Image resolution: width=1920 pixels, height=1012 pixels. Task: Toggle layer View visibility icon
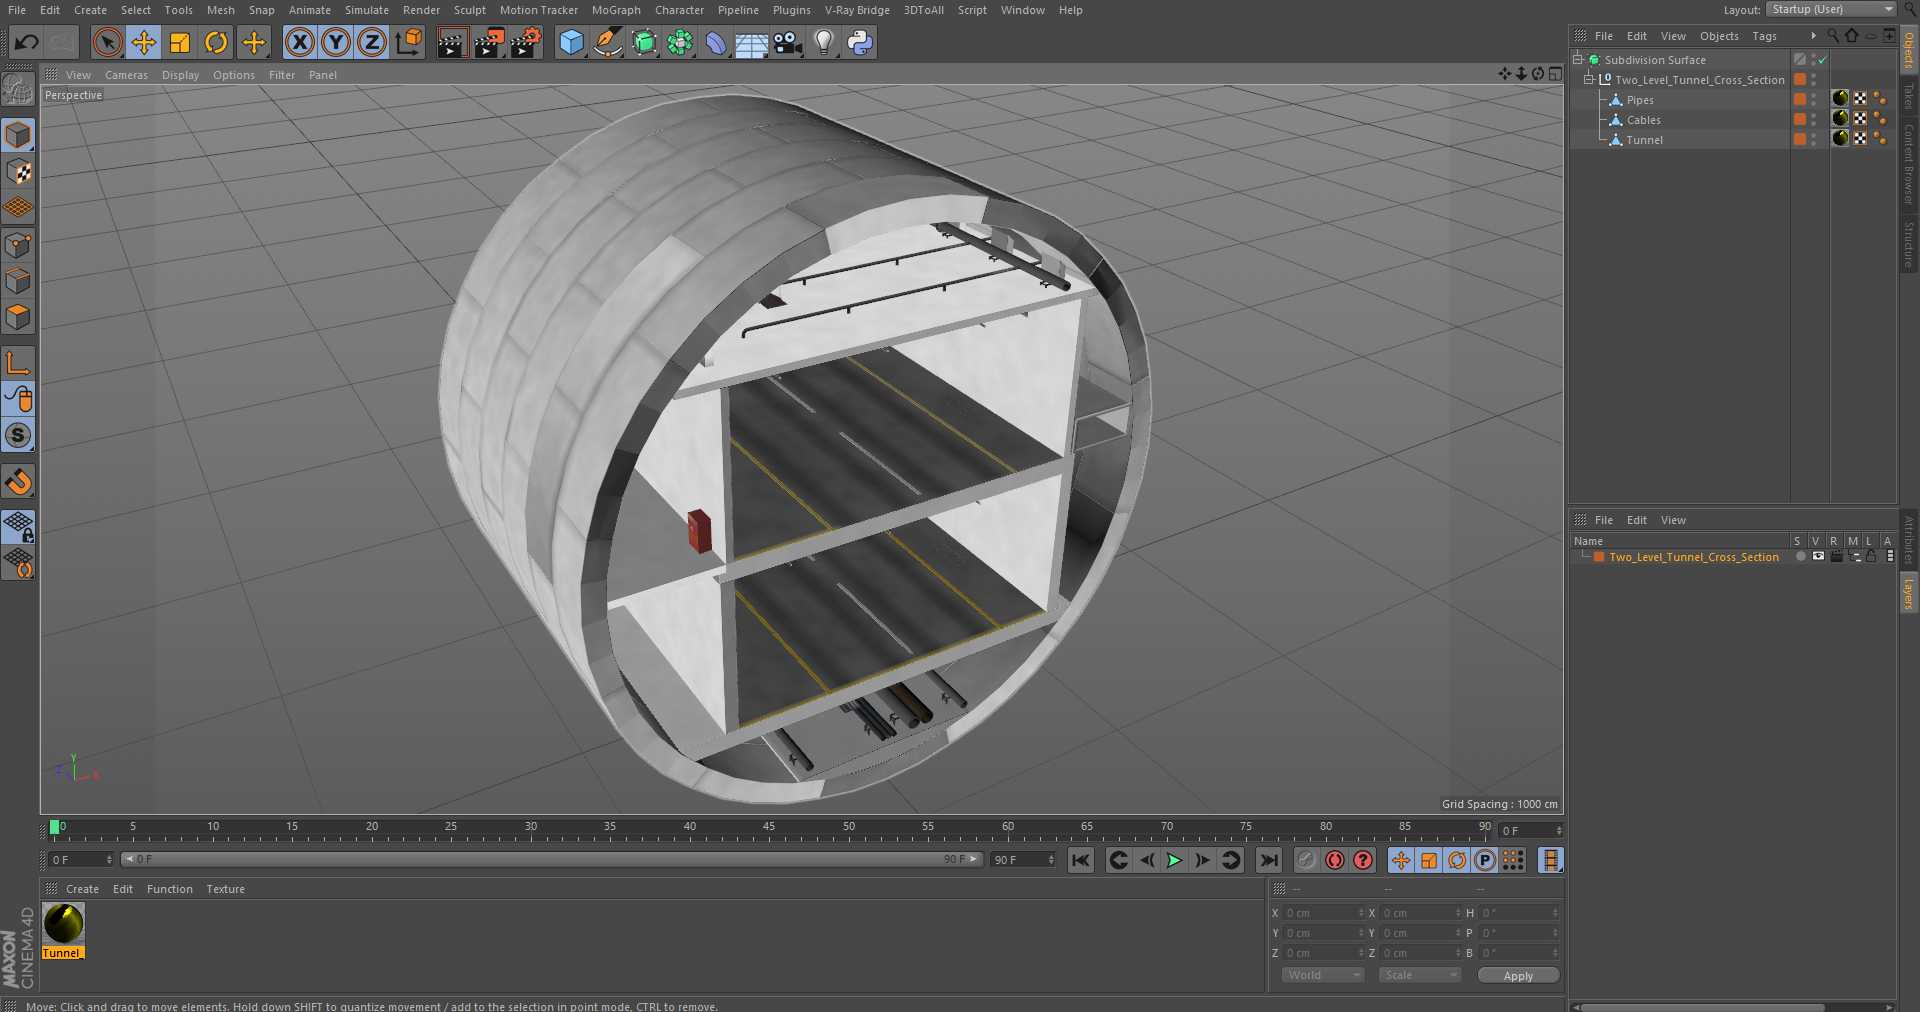coord(1818,557)
